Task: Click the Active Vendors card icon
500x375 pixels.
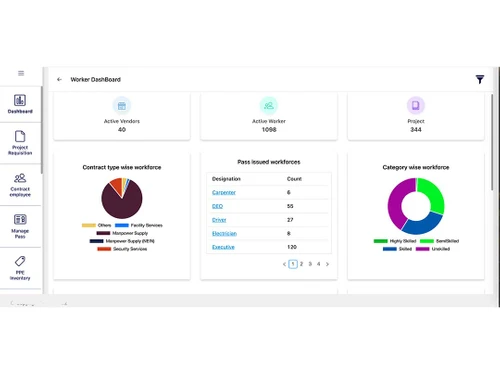Action: point(122,106)
